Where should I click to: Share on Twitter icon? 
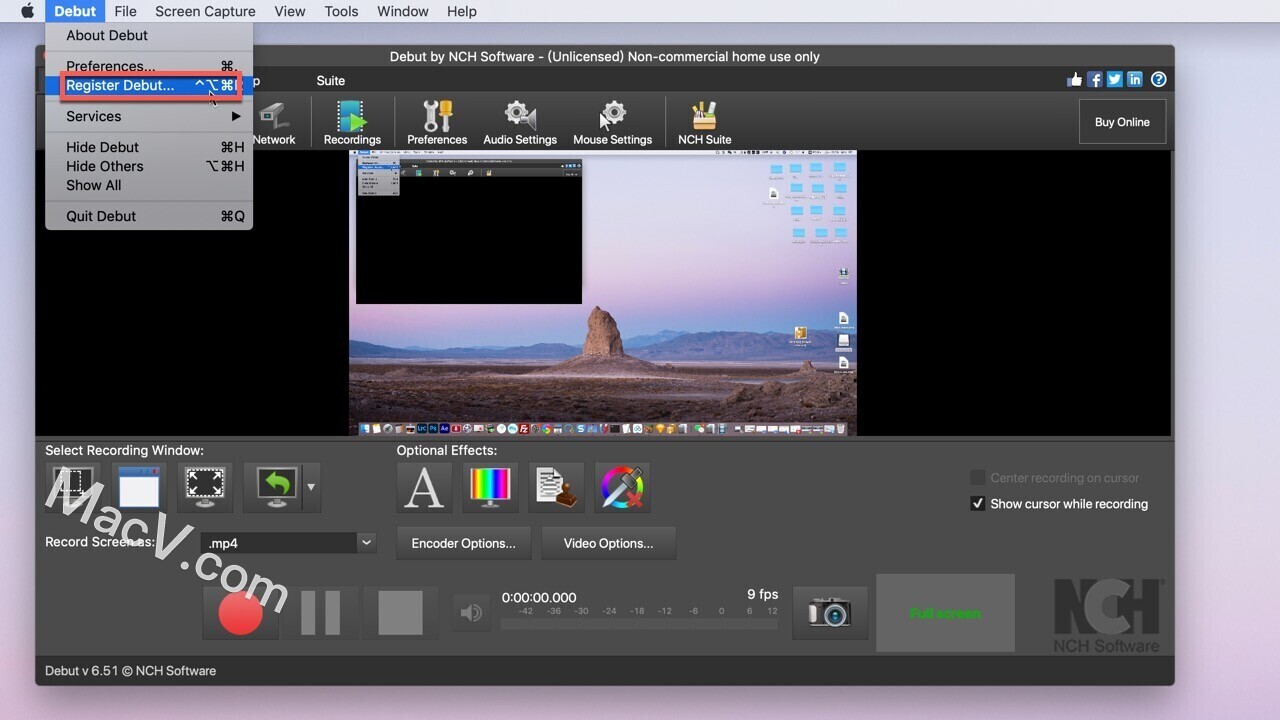click(x=1114, y=80)
